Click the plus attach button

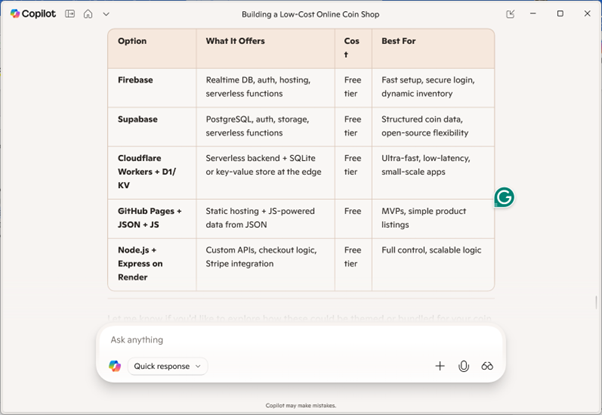pos(440,366)
